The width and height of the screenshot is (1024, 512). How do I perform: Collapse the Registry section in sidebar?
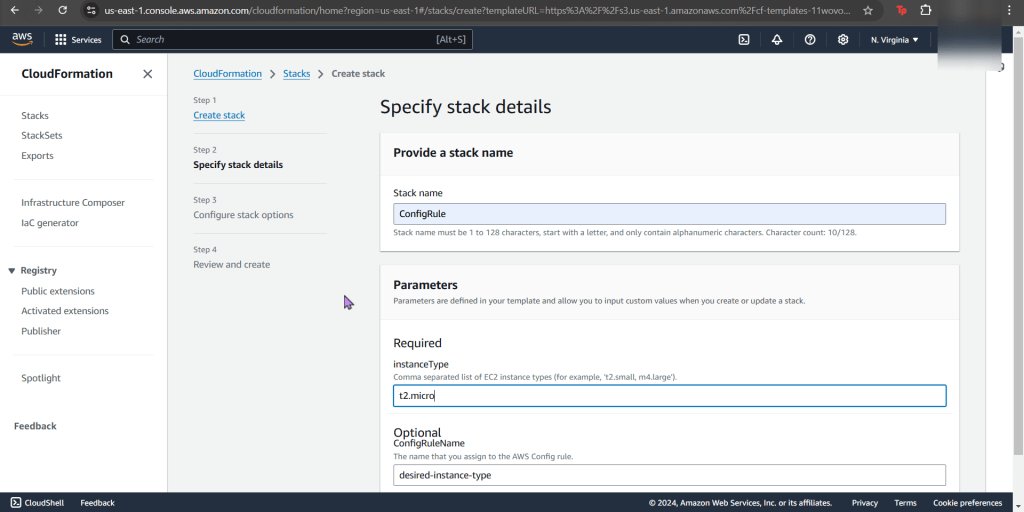pos(12,271)
